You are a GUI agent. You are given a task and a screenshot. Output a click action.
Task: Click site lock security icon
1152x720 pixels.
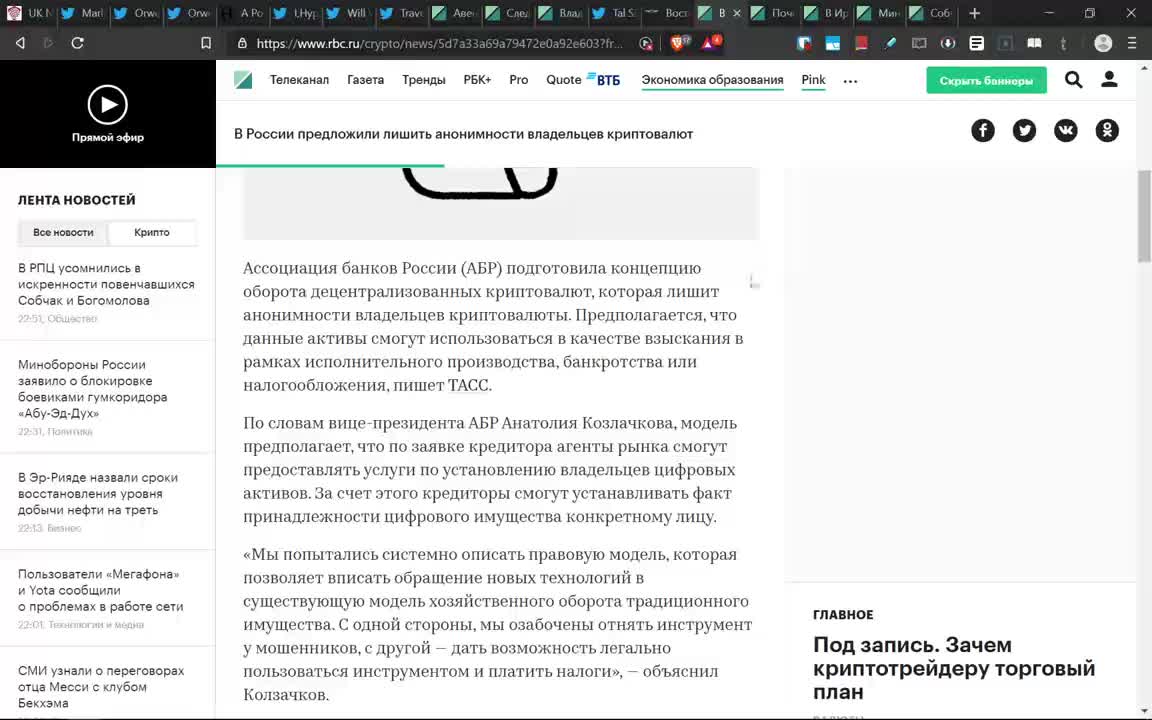click(x=242, y=43)
